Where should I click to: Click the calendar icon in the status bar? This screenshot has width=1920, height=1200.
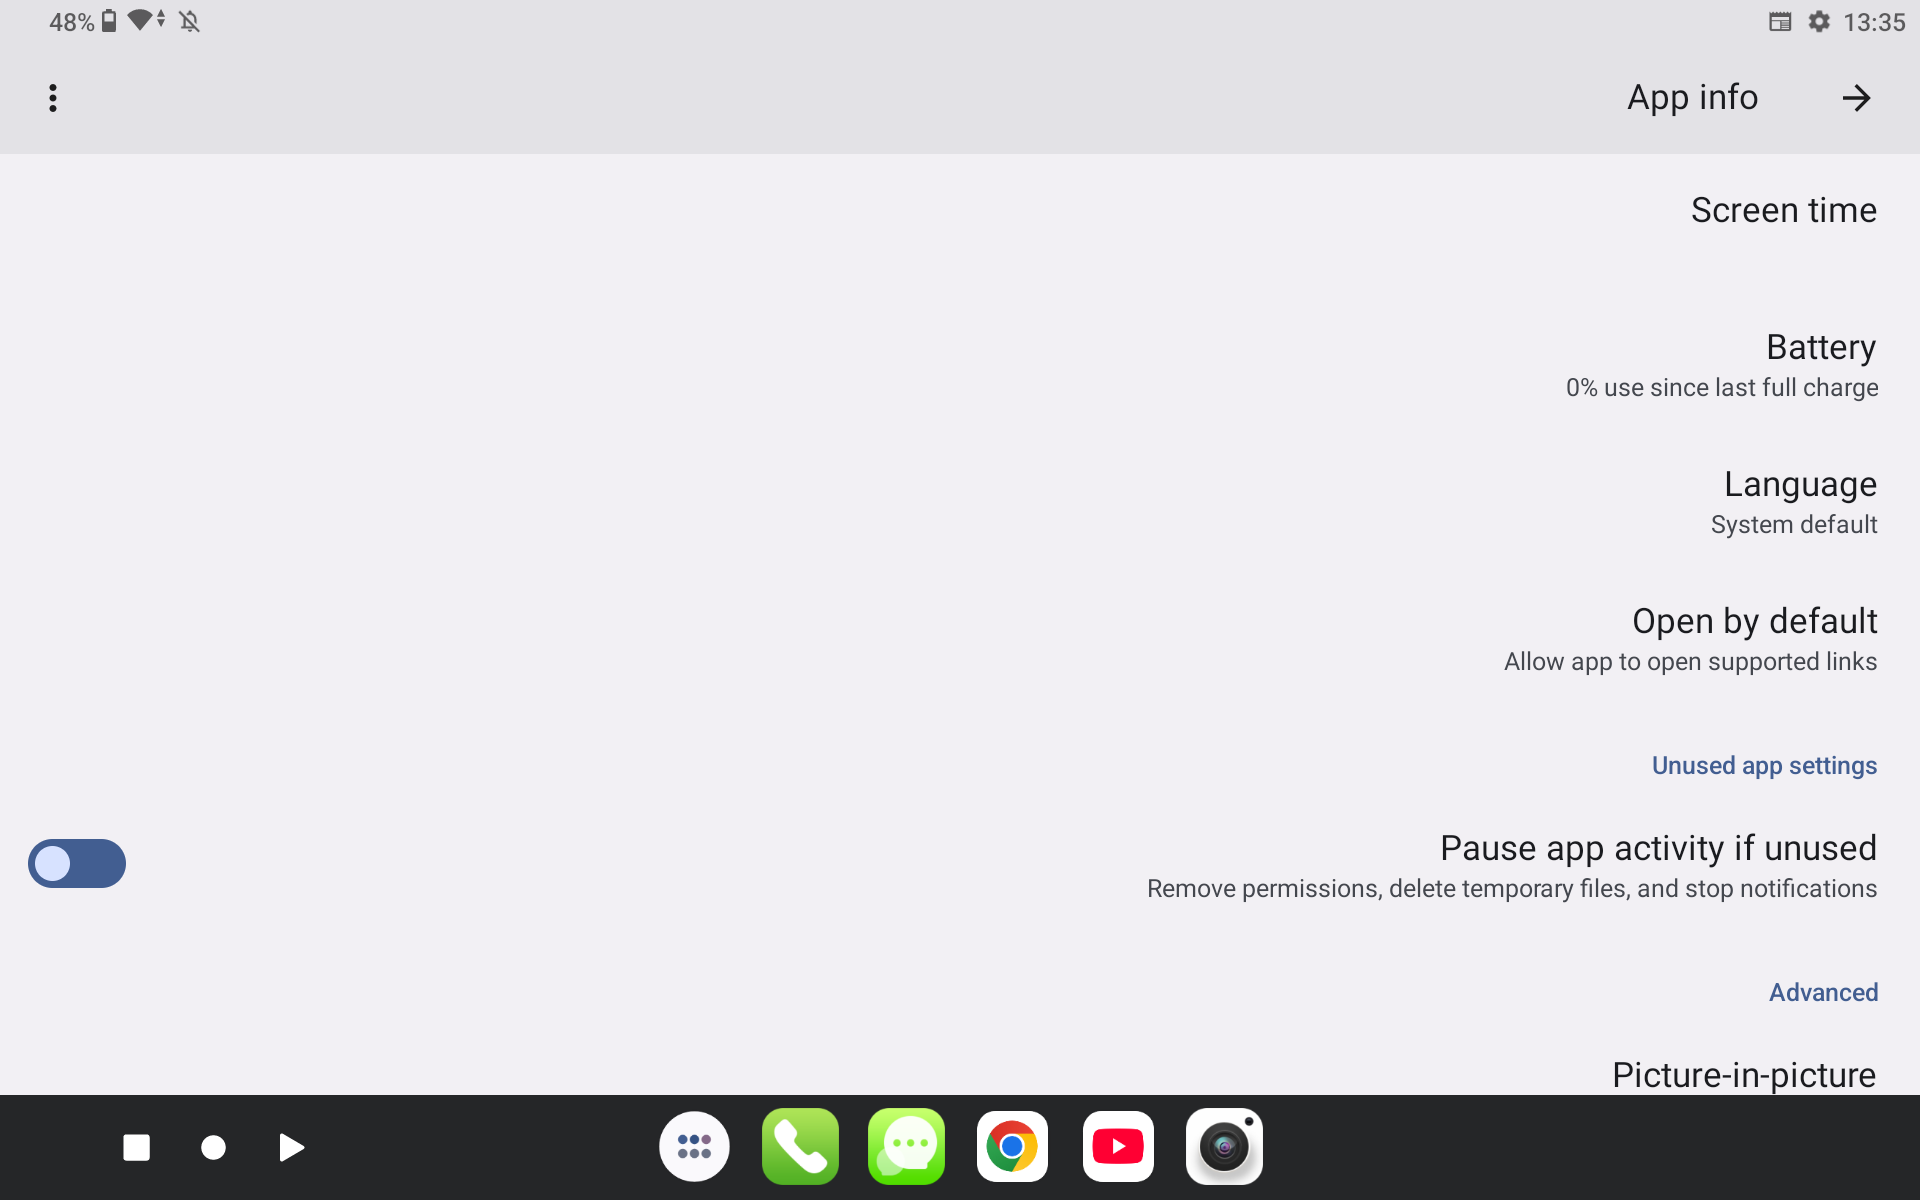click(1779, 21)
